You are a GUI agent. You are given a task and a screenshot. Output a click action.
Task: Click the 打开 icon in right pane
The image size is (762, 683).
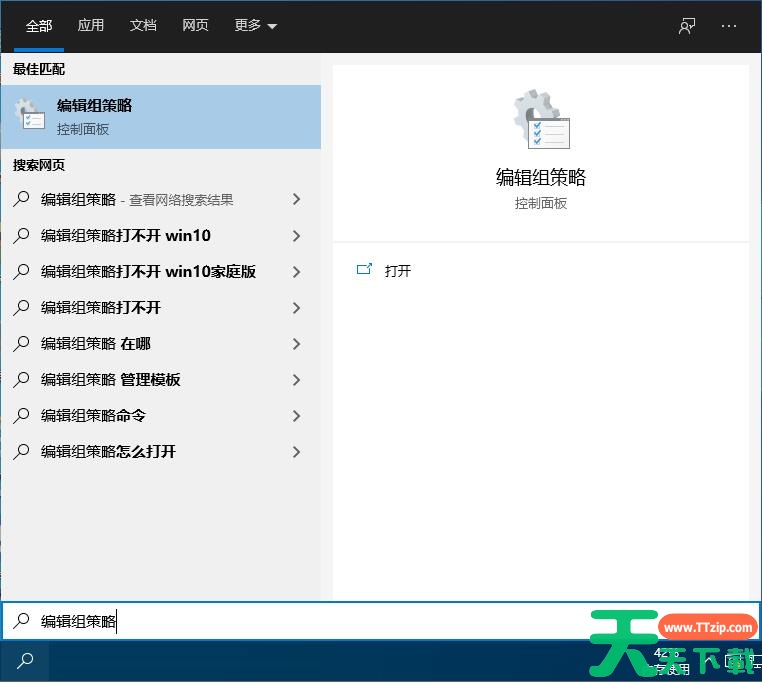click(364, 270)
